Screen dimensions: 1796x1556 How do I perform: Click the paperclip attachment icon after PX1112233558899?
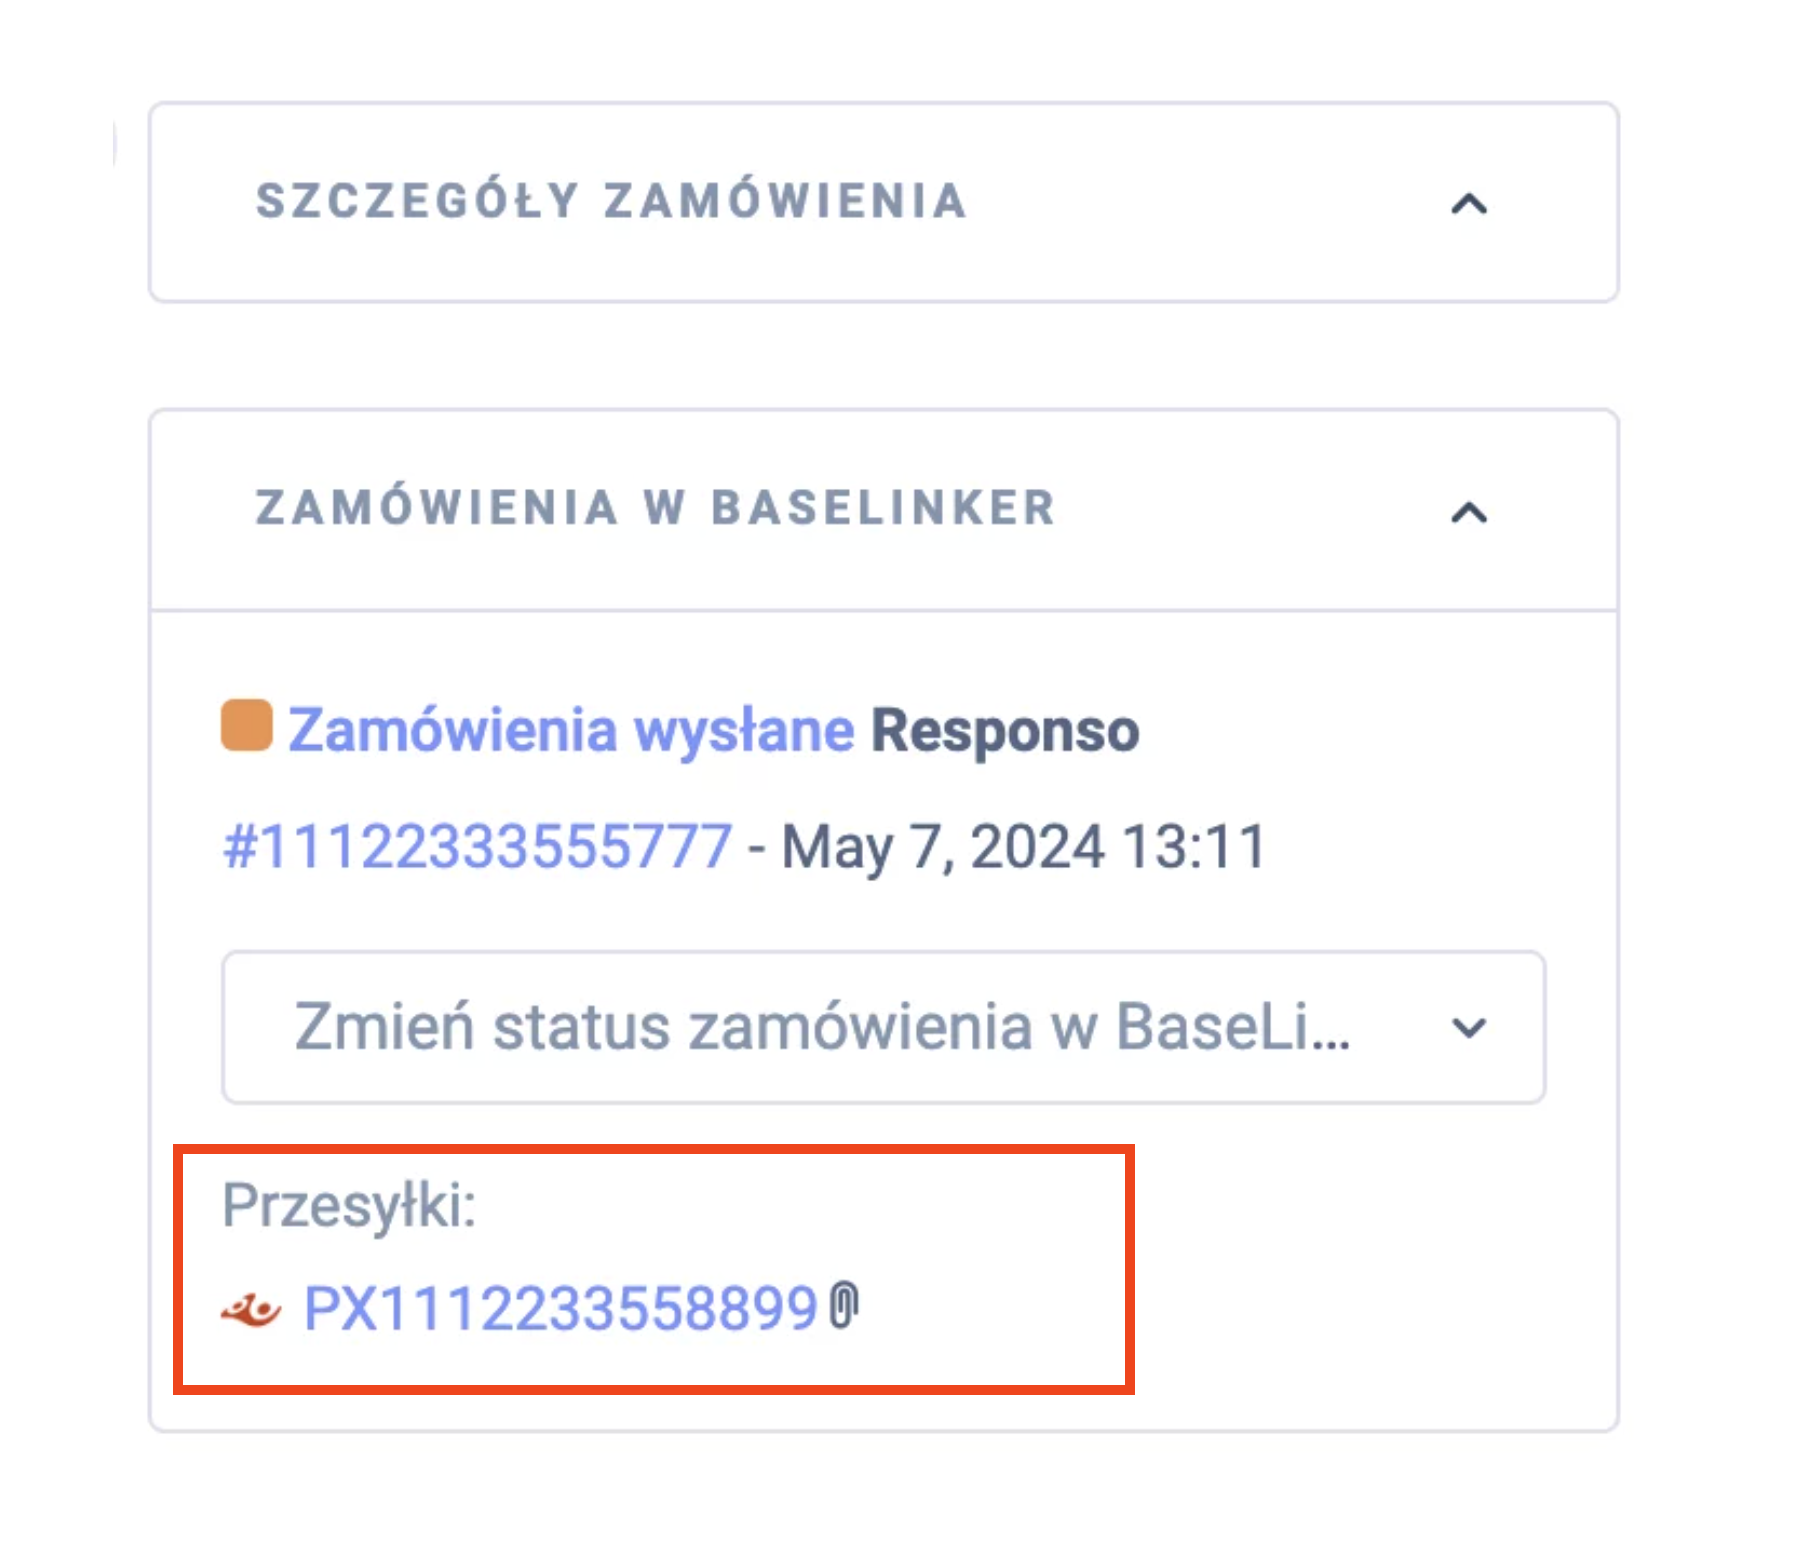pos(846,1305)
